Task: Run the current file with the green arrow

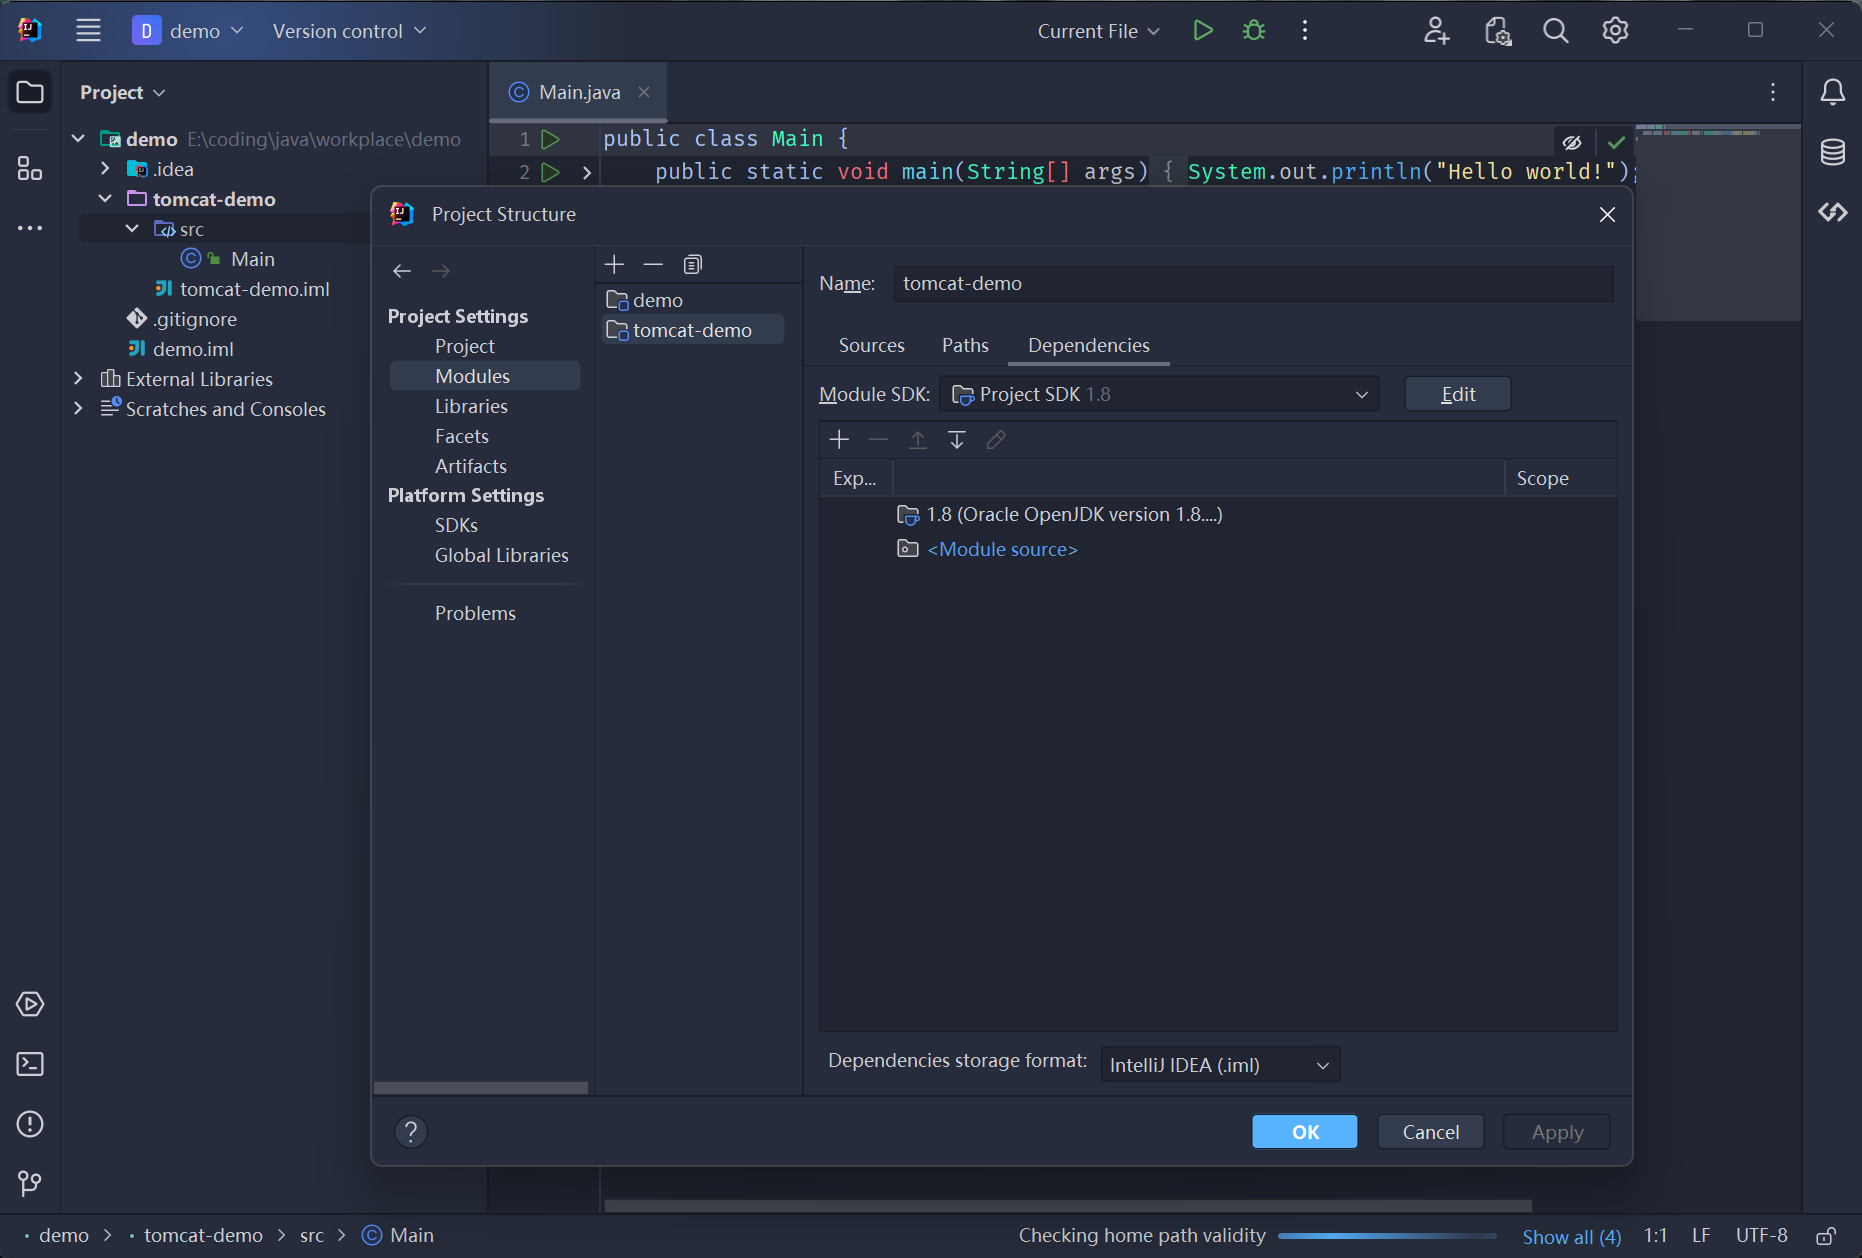Action: click(1203, 31)
